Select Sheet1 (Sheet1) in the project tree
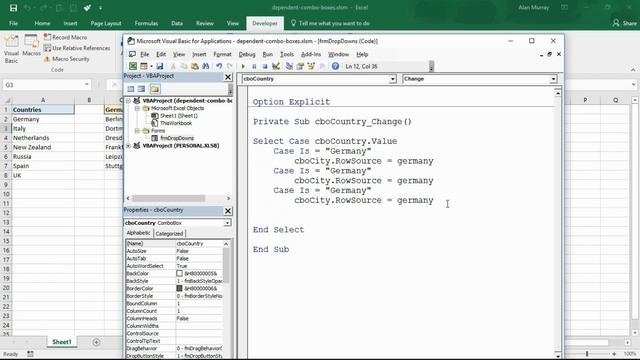 click(174, 116)
